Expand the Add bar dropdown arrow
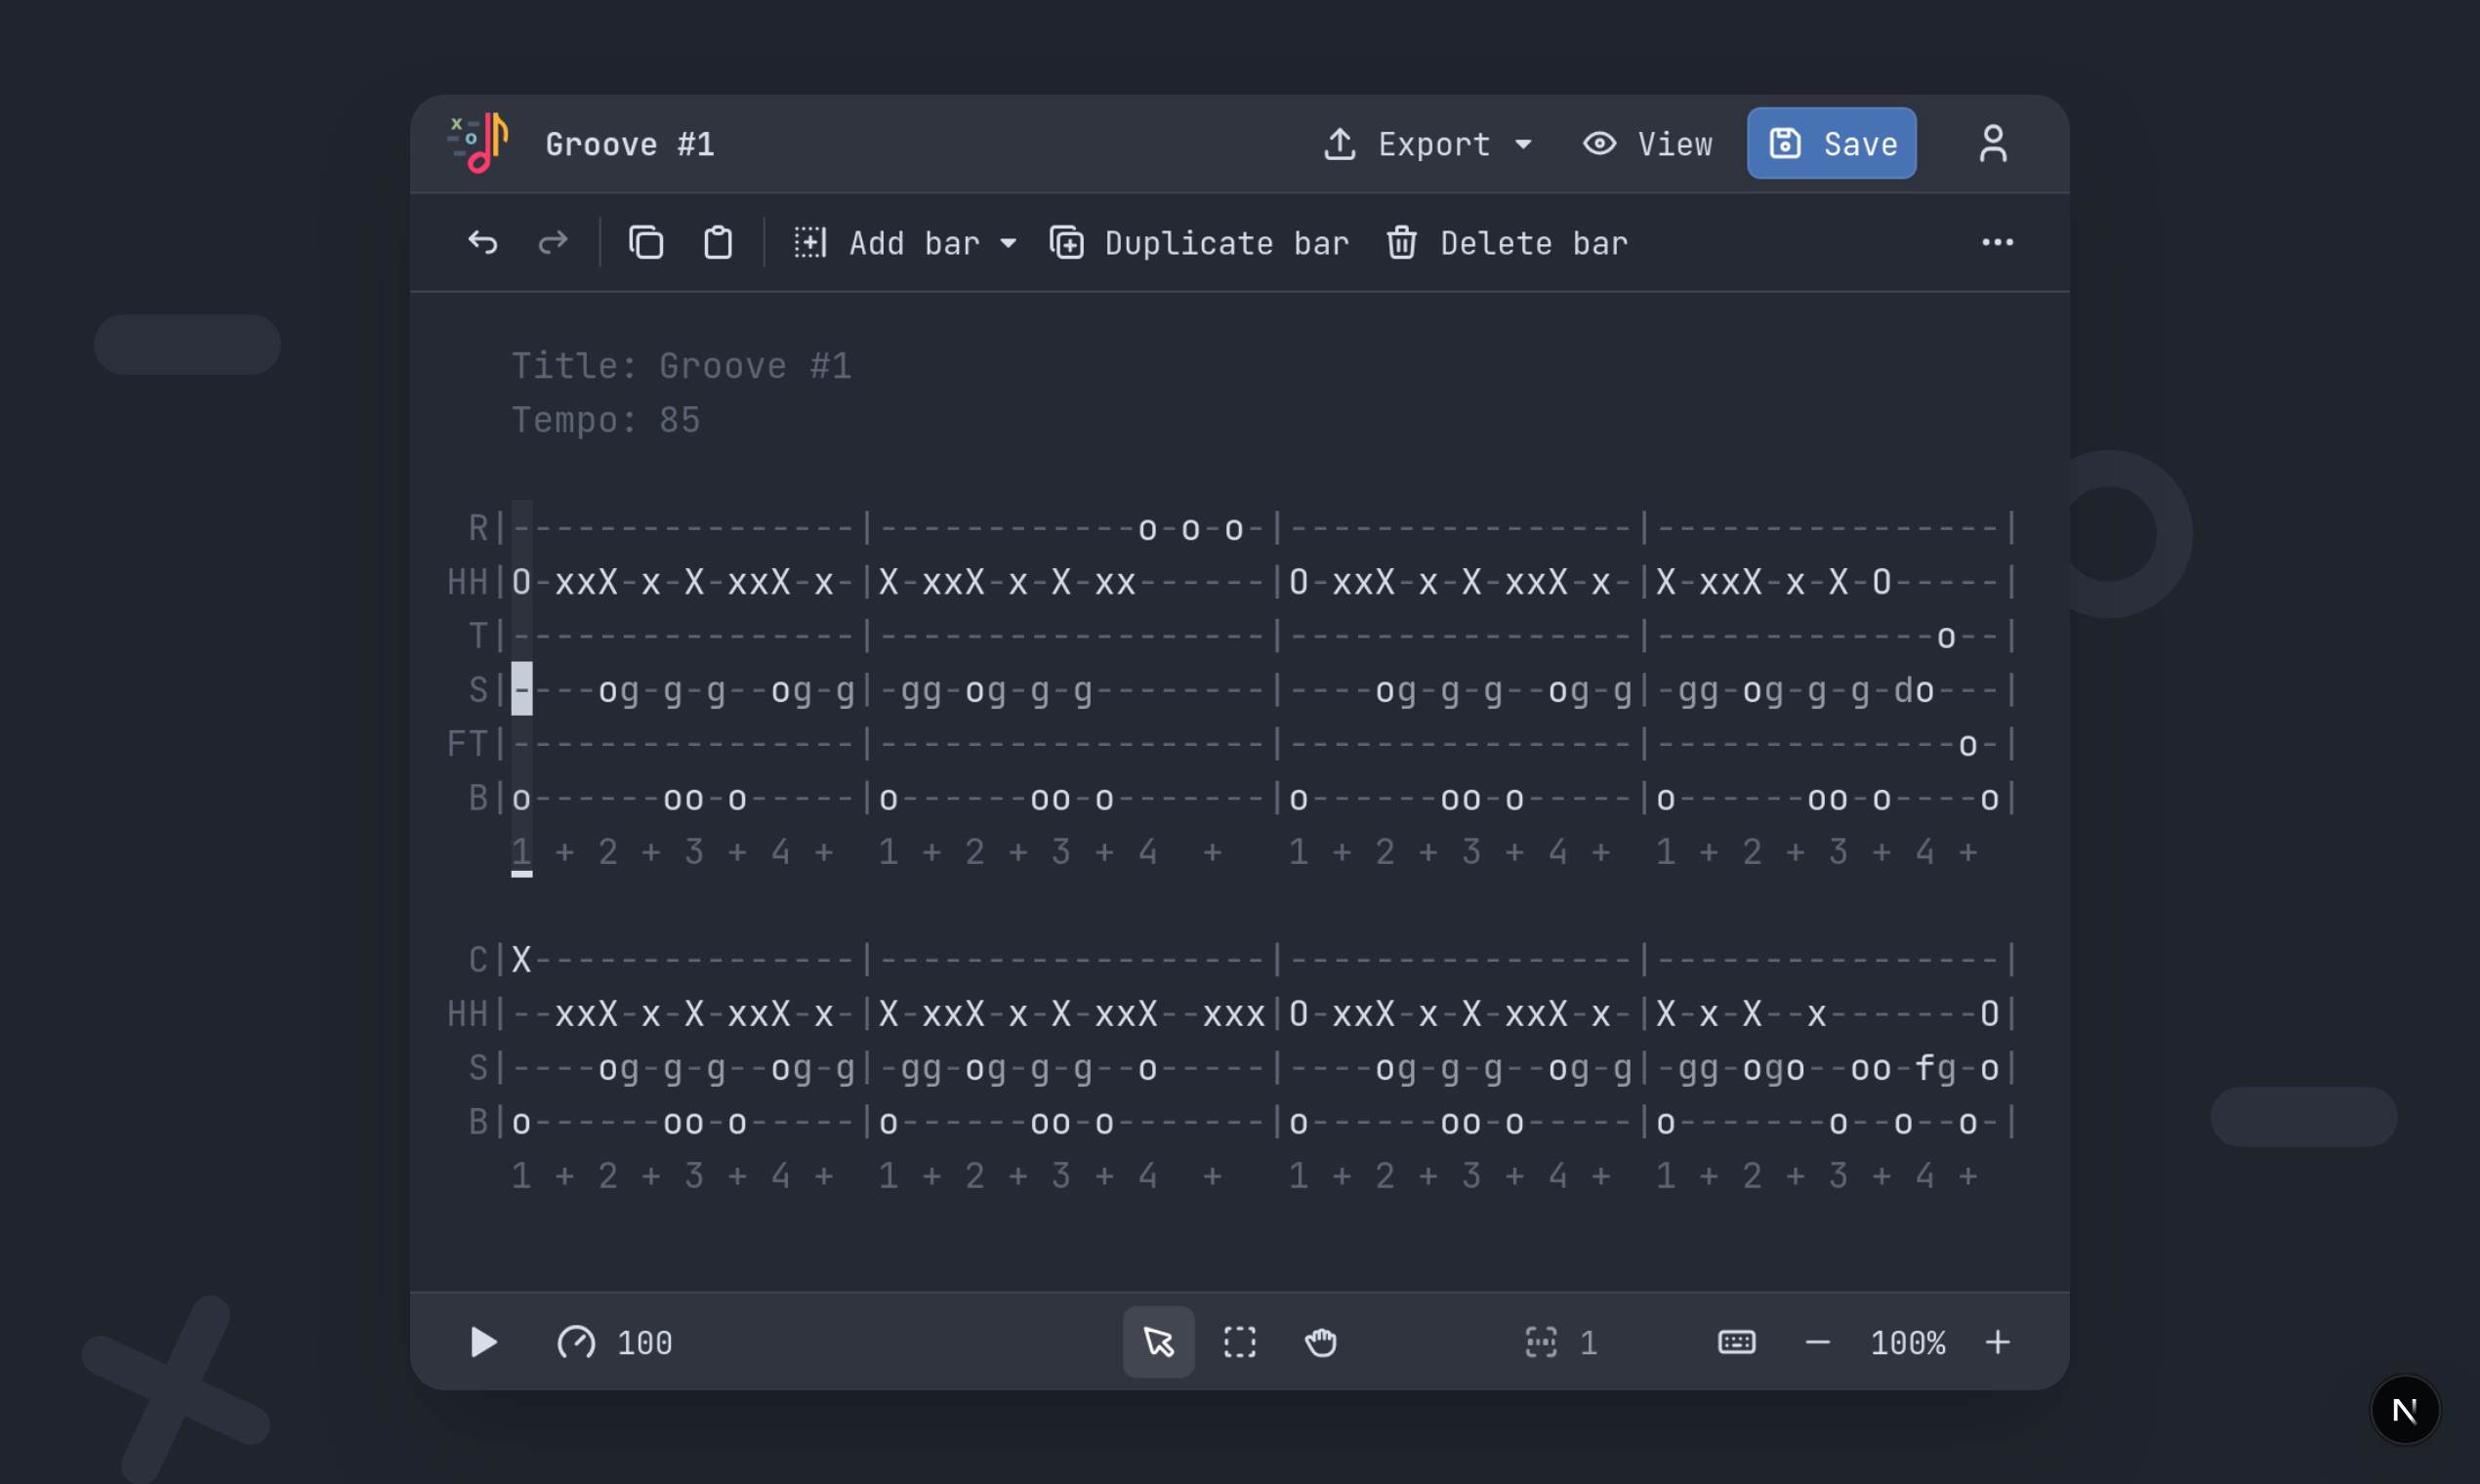The height and width of the screenshot is (1484, 2480). click(1008, 243)
